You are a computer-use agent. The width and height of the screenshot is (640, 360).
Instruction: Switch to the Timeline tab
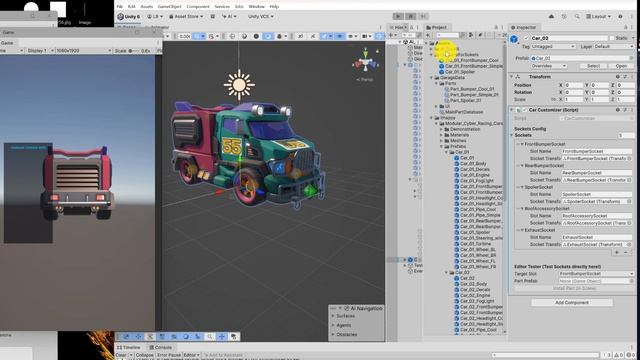(x=129, y=347)
